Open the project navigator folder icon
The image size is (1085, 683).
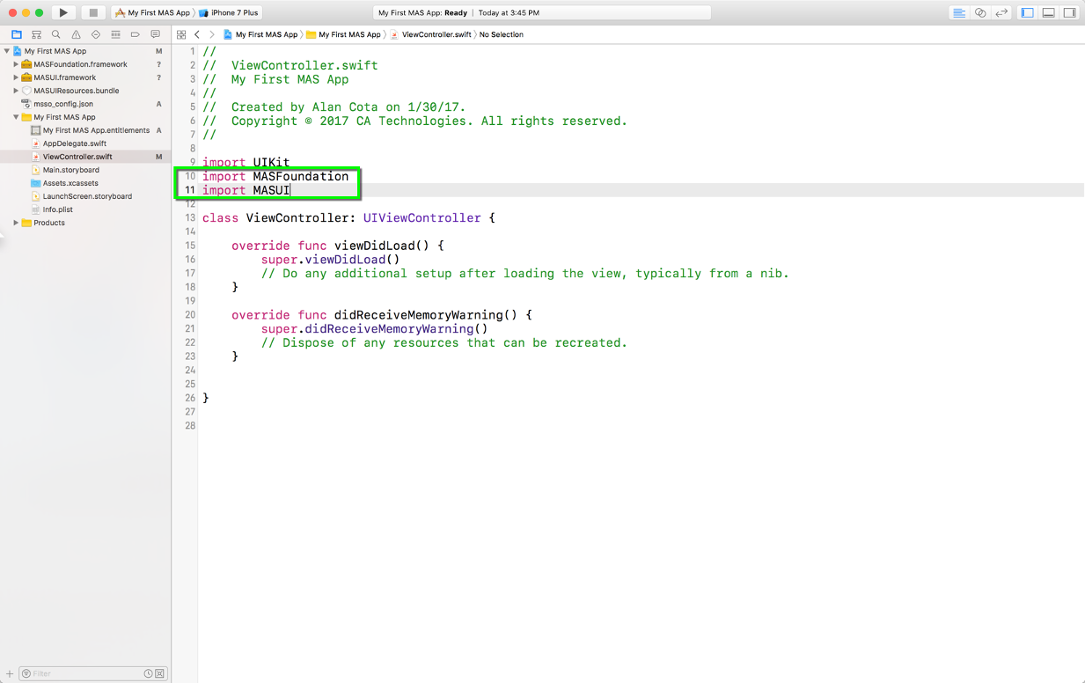point(17,35)
